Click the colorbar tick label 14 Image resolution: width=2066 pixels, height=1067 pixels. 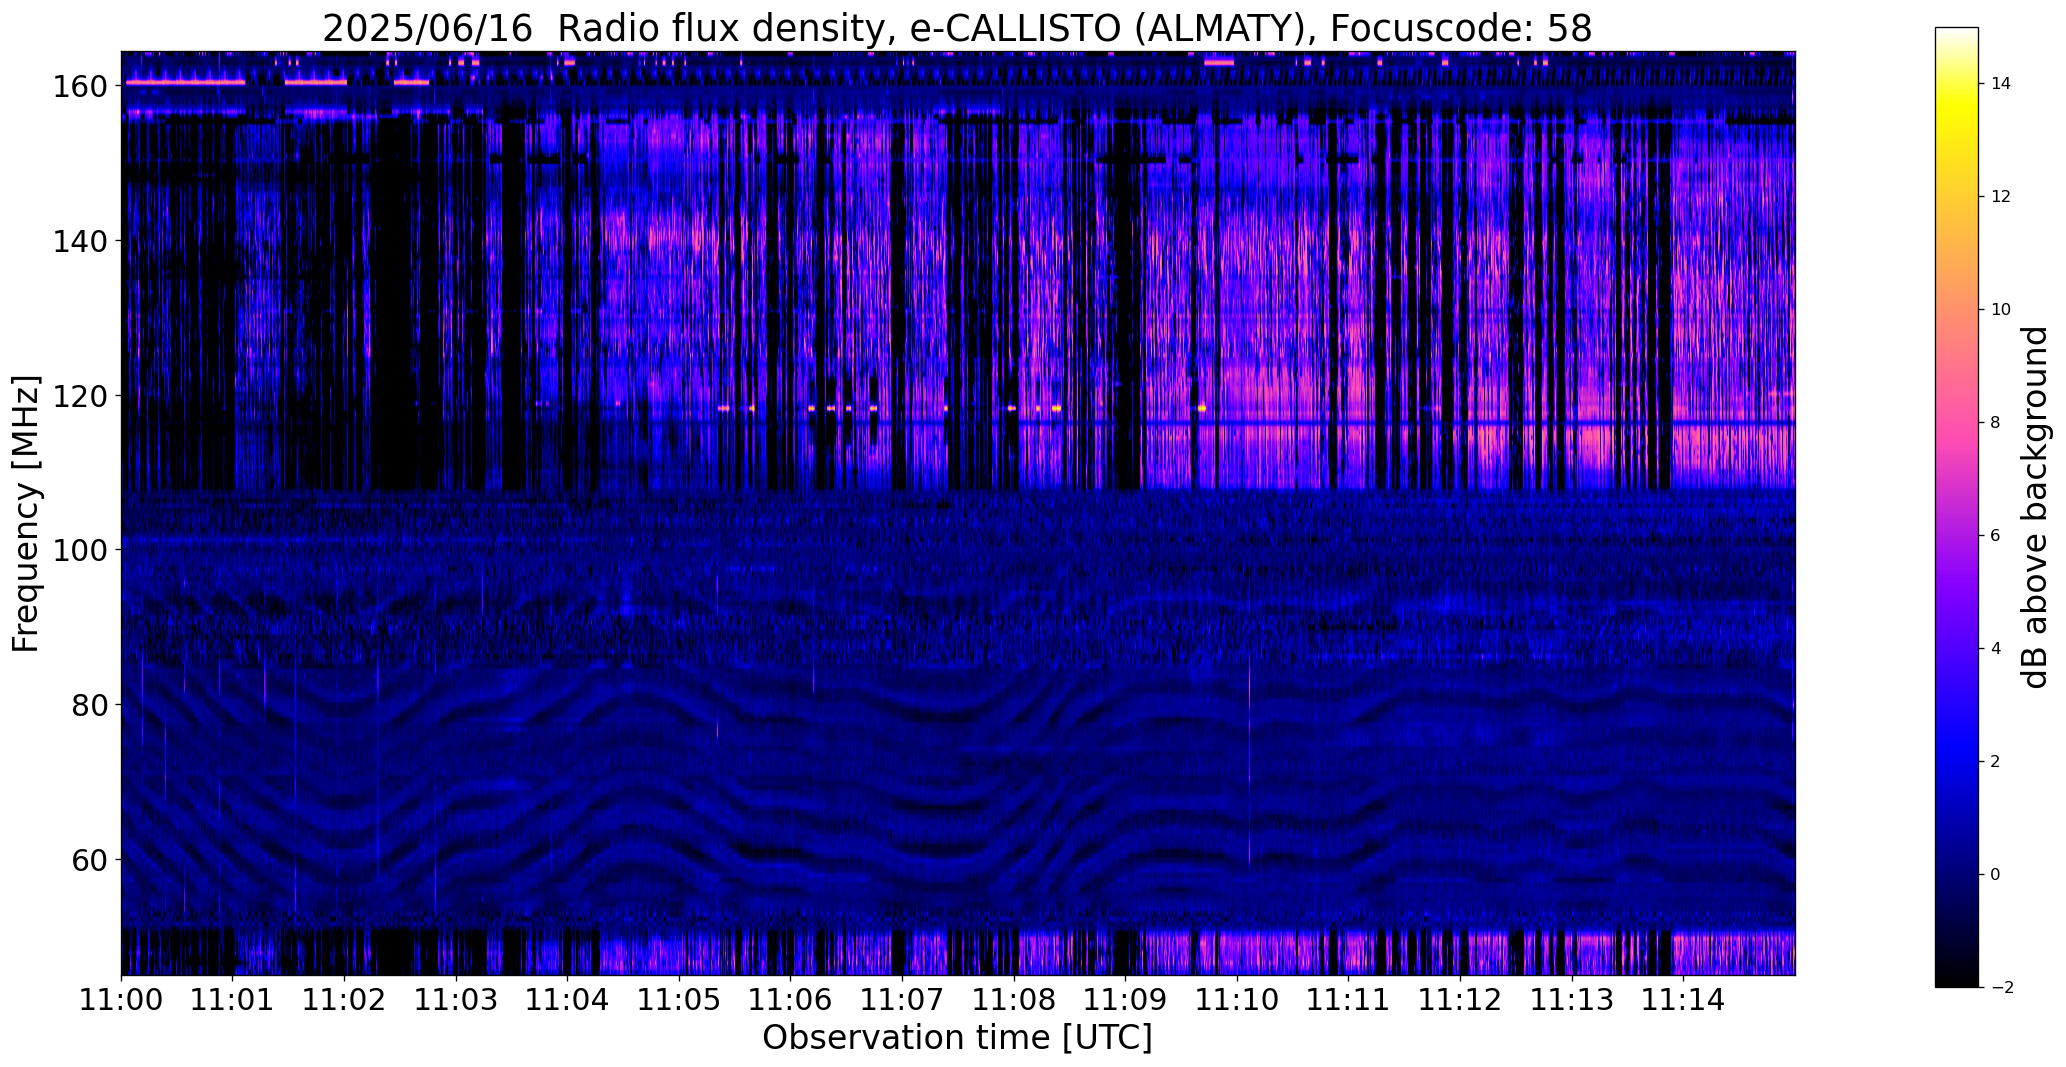point(2001,84)
